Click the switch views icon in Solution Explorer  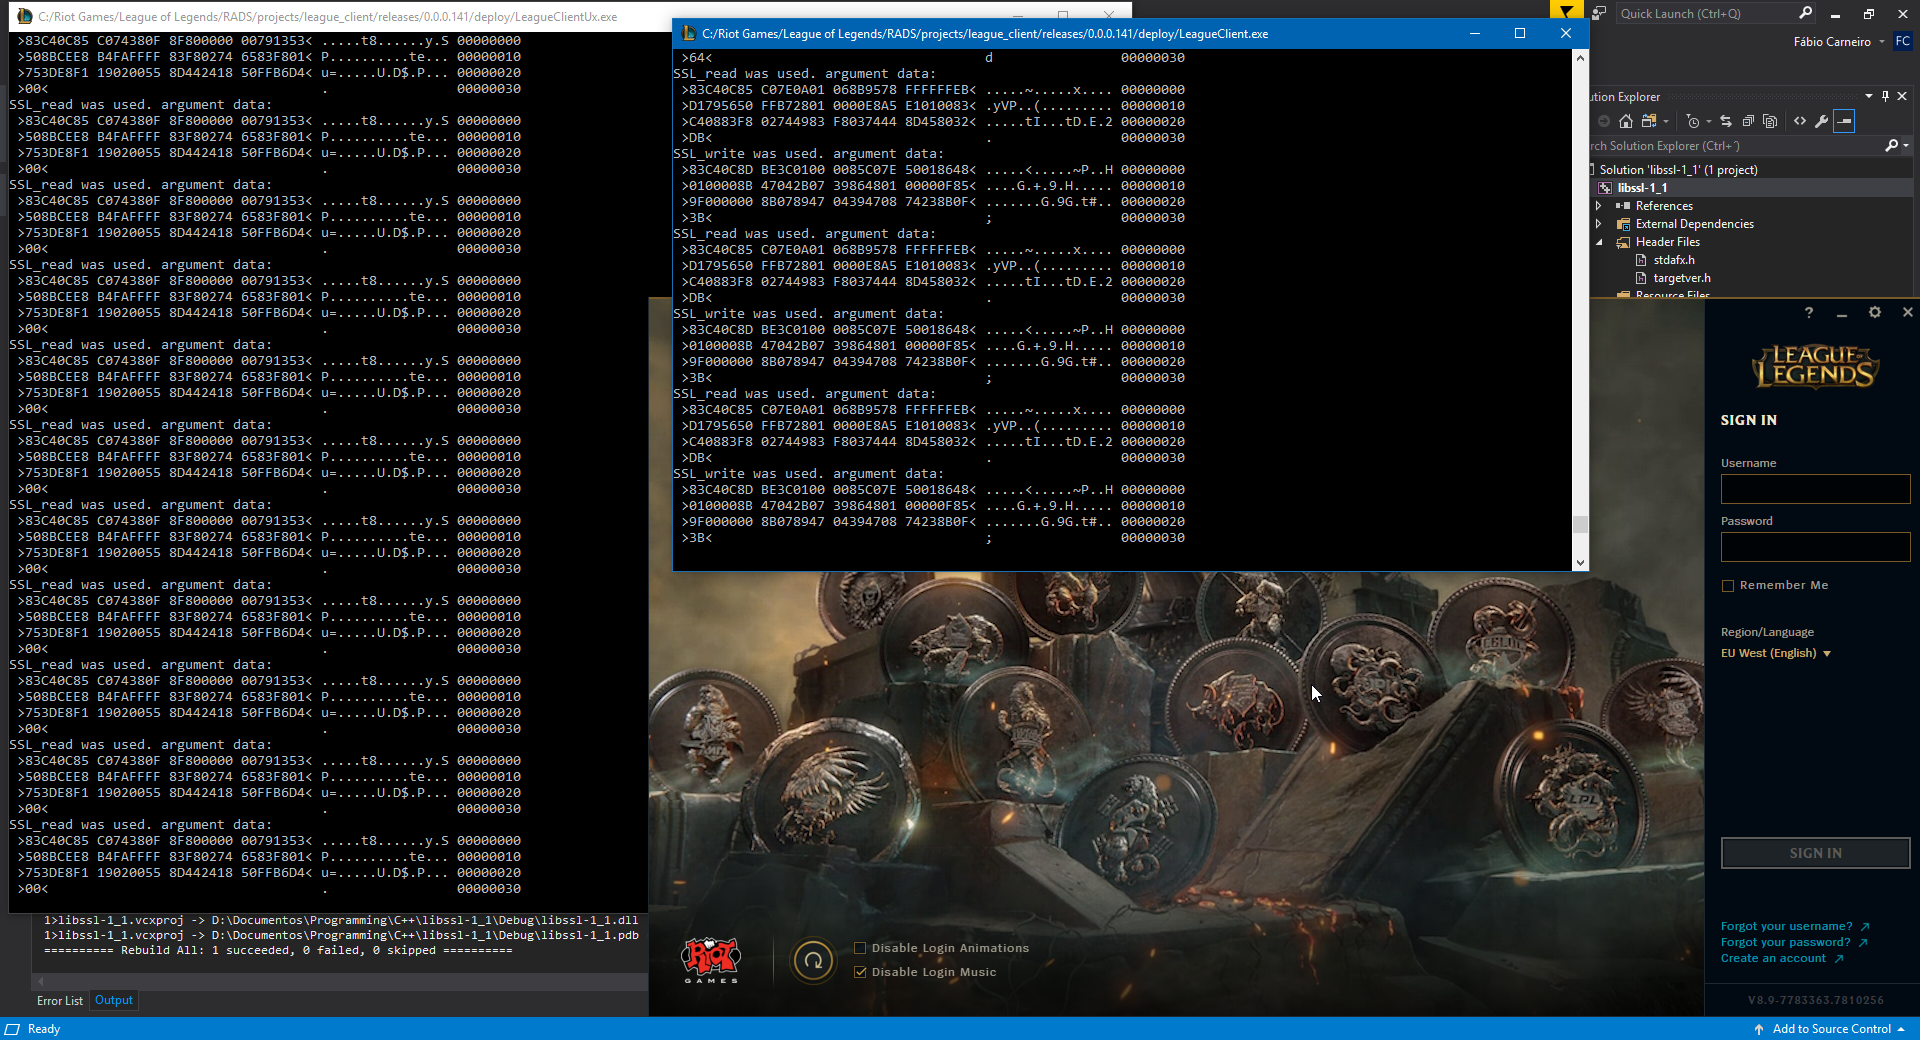(1648, 121)
